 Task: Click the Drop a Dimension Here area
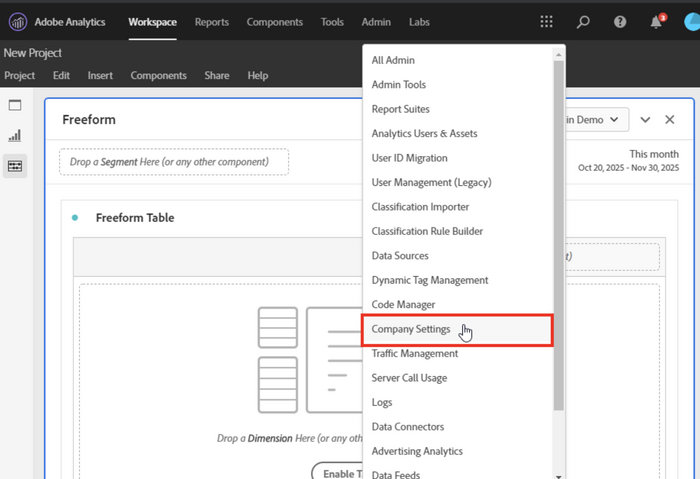(x=290, y=438)
